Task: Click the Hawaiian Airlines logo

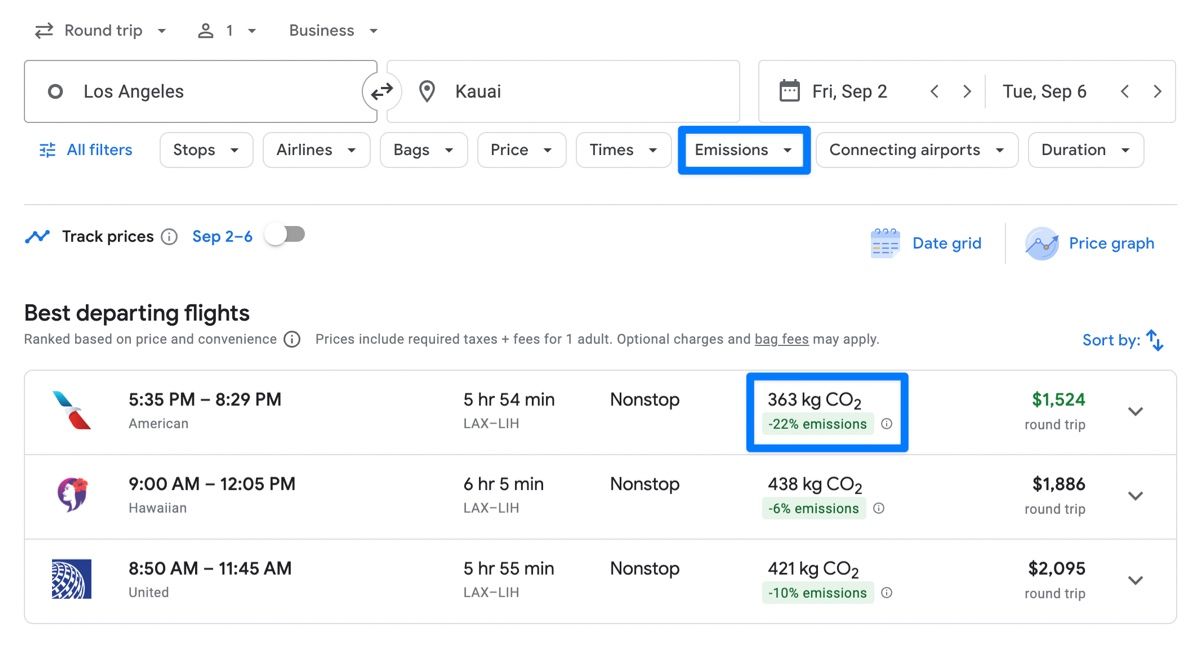Action: pyautogui.click(x=71, y=495)
